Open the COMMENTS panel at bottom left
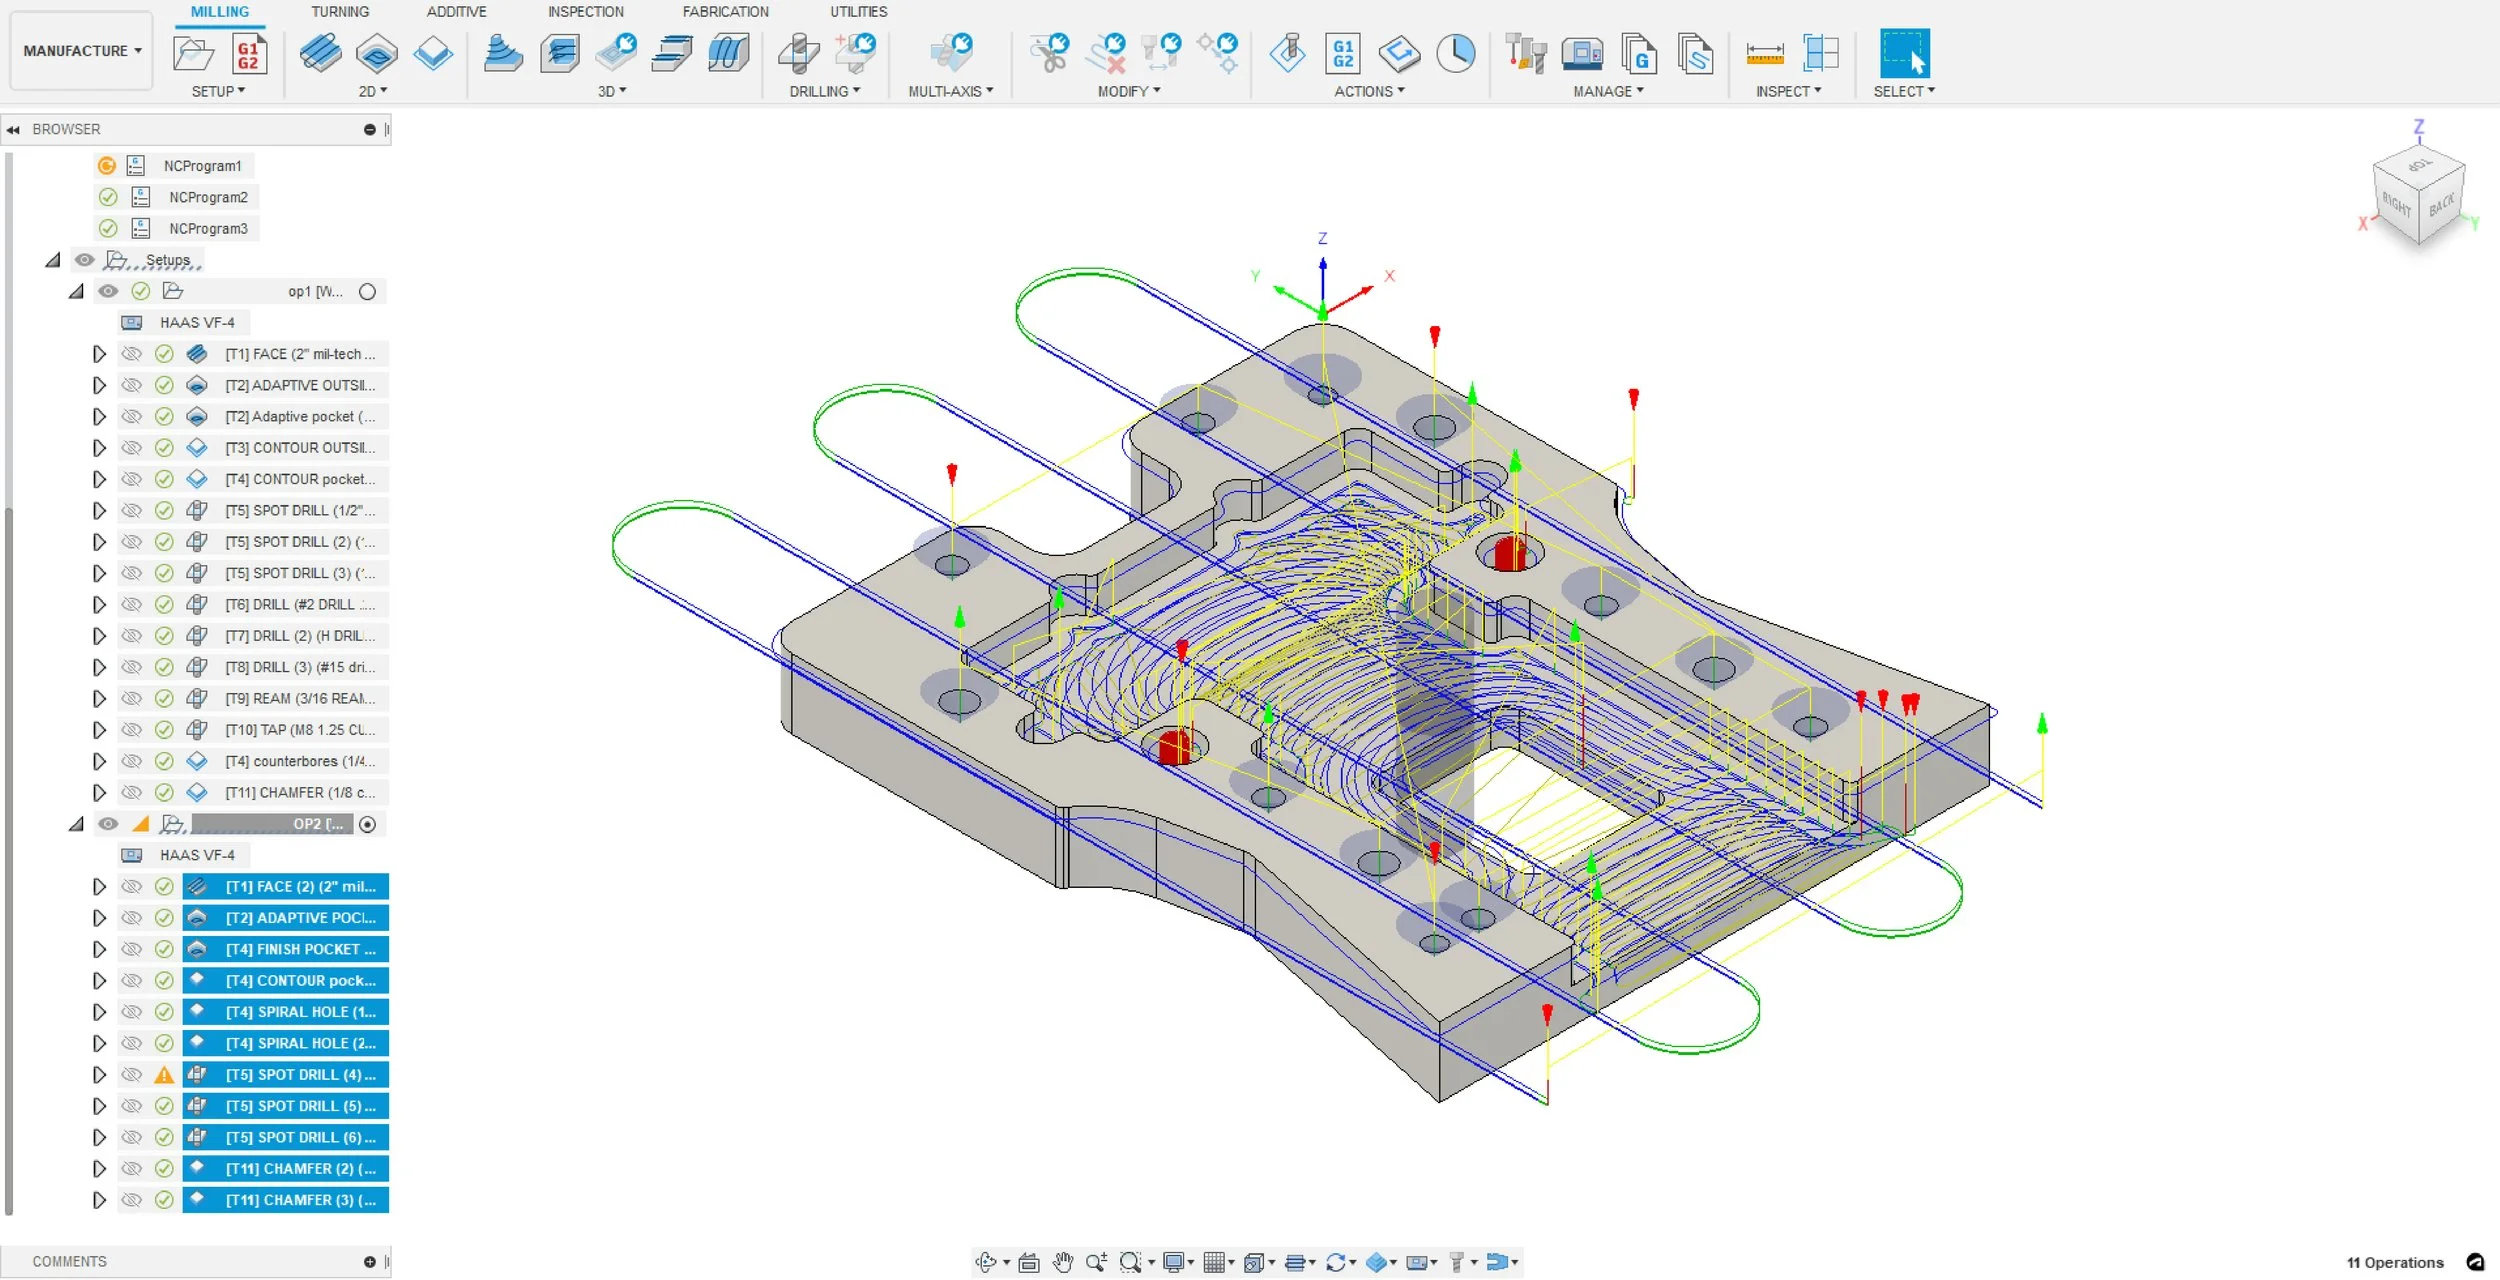 coord(68,1261)
